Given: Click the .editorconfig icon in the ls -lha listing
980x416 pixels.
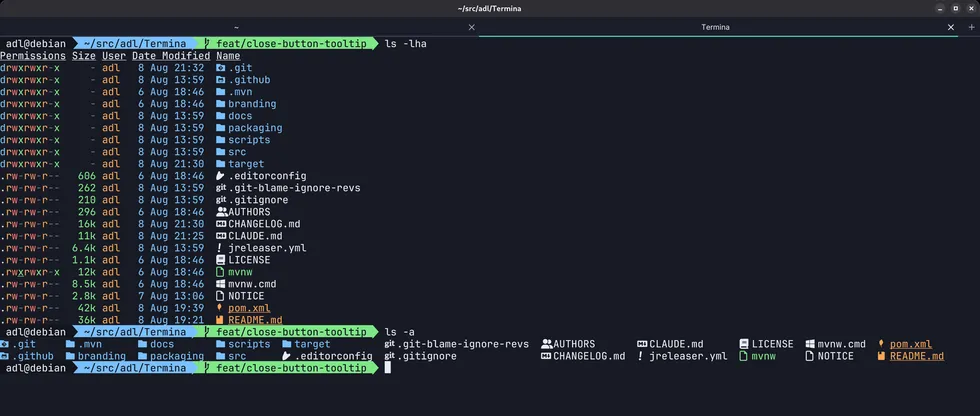Looking at the screenshot, I should (220, 176).
